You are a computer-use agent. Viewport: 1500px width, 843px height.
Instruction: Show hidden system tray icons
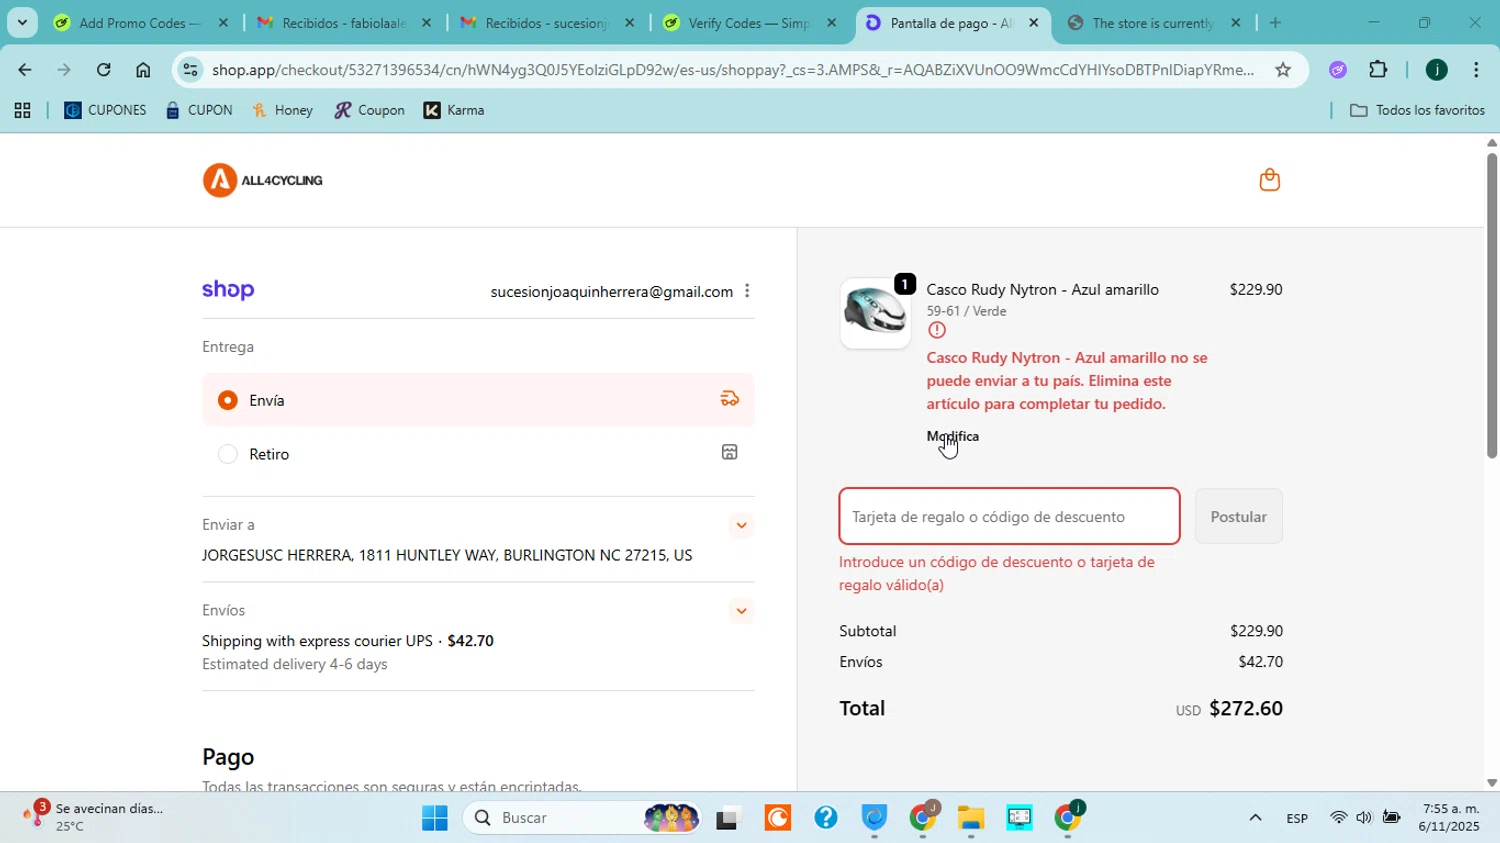[x=1255, y=818]
